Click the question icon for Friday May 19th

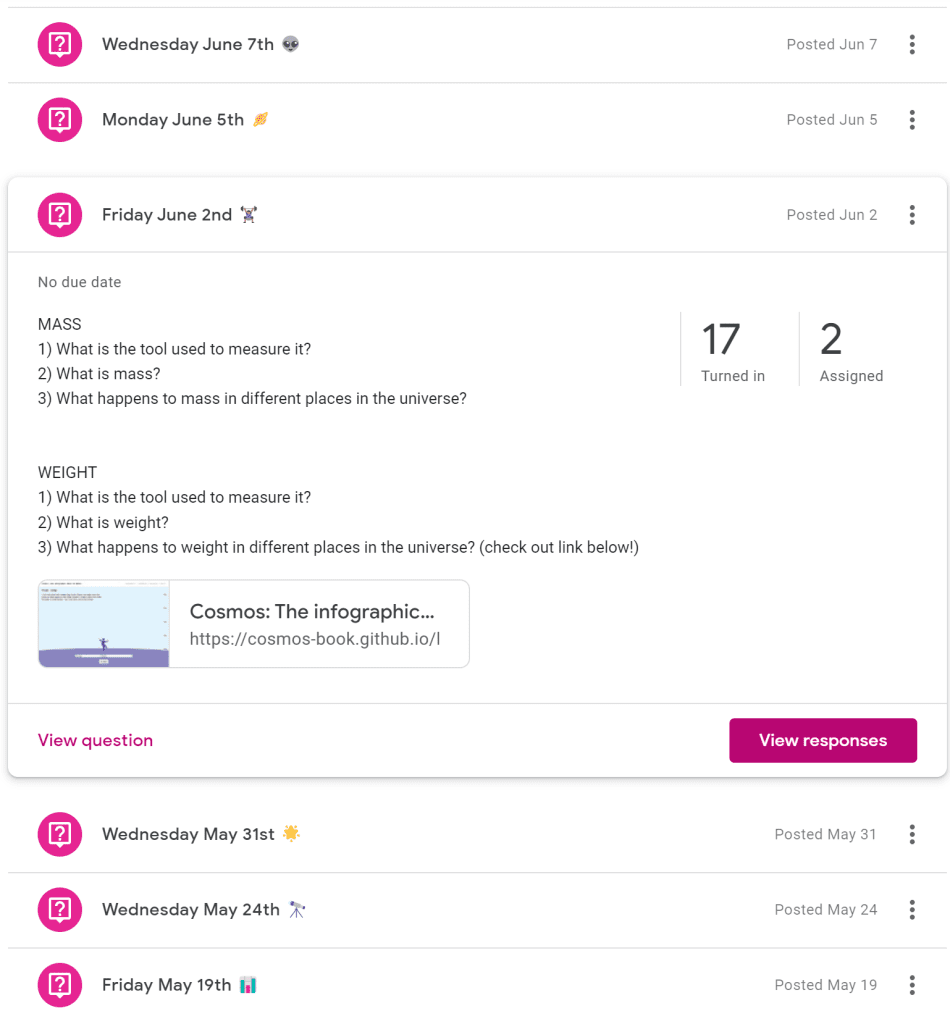59,985
